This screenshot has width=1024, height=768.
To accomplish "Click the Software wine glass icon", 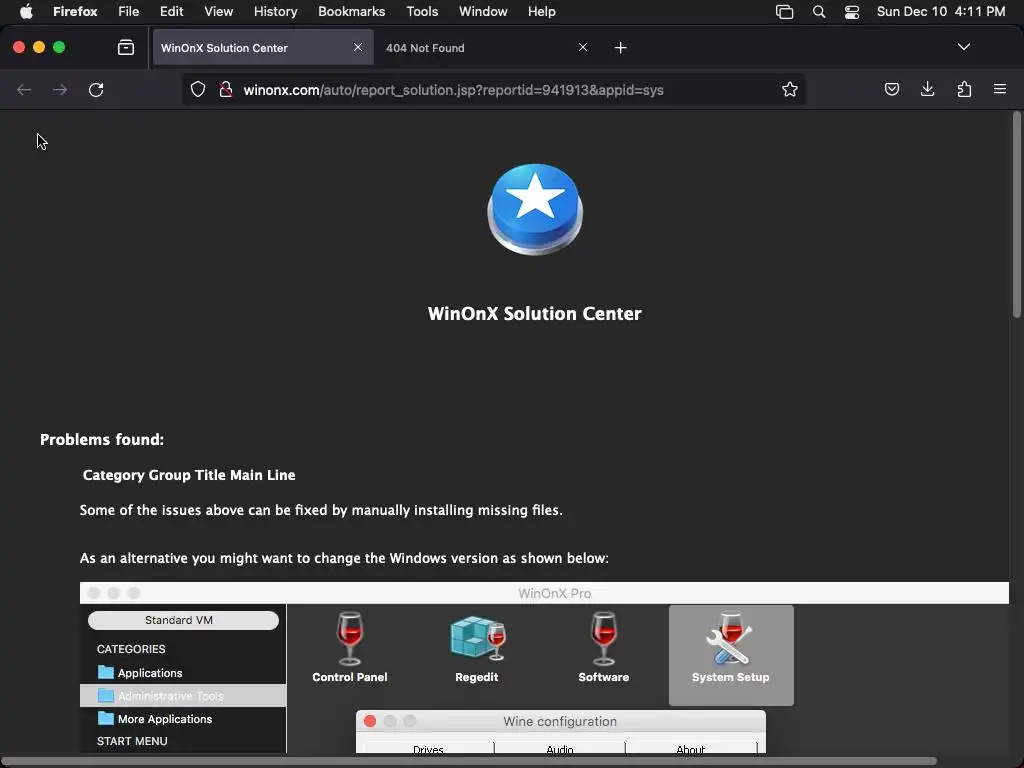I will (x=603, y=639).
